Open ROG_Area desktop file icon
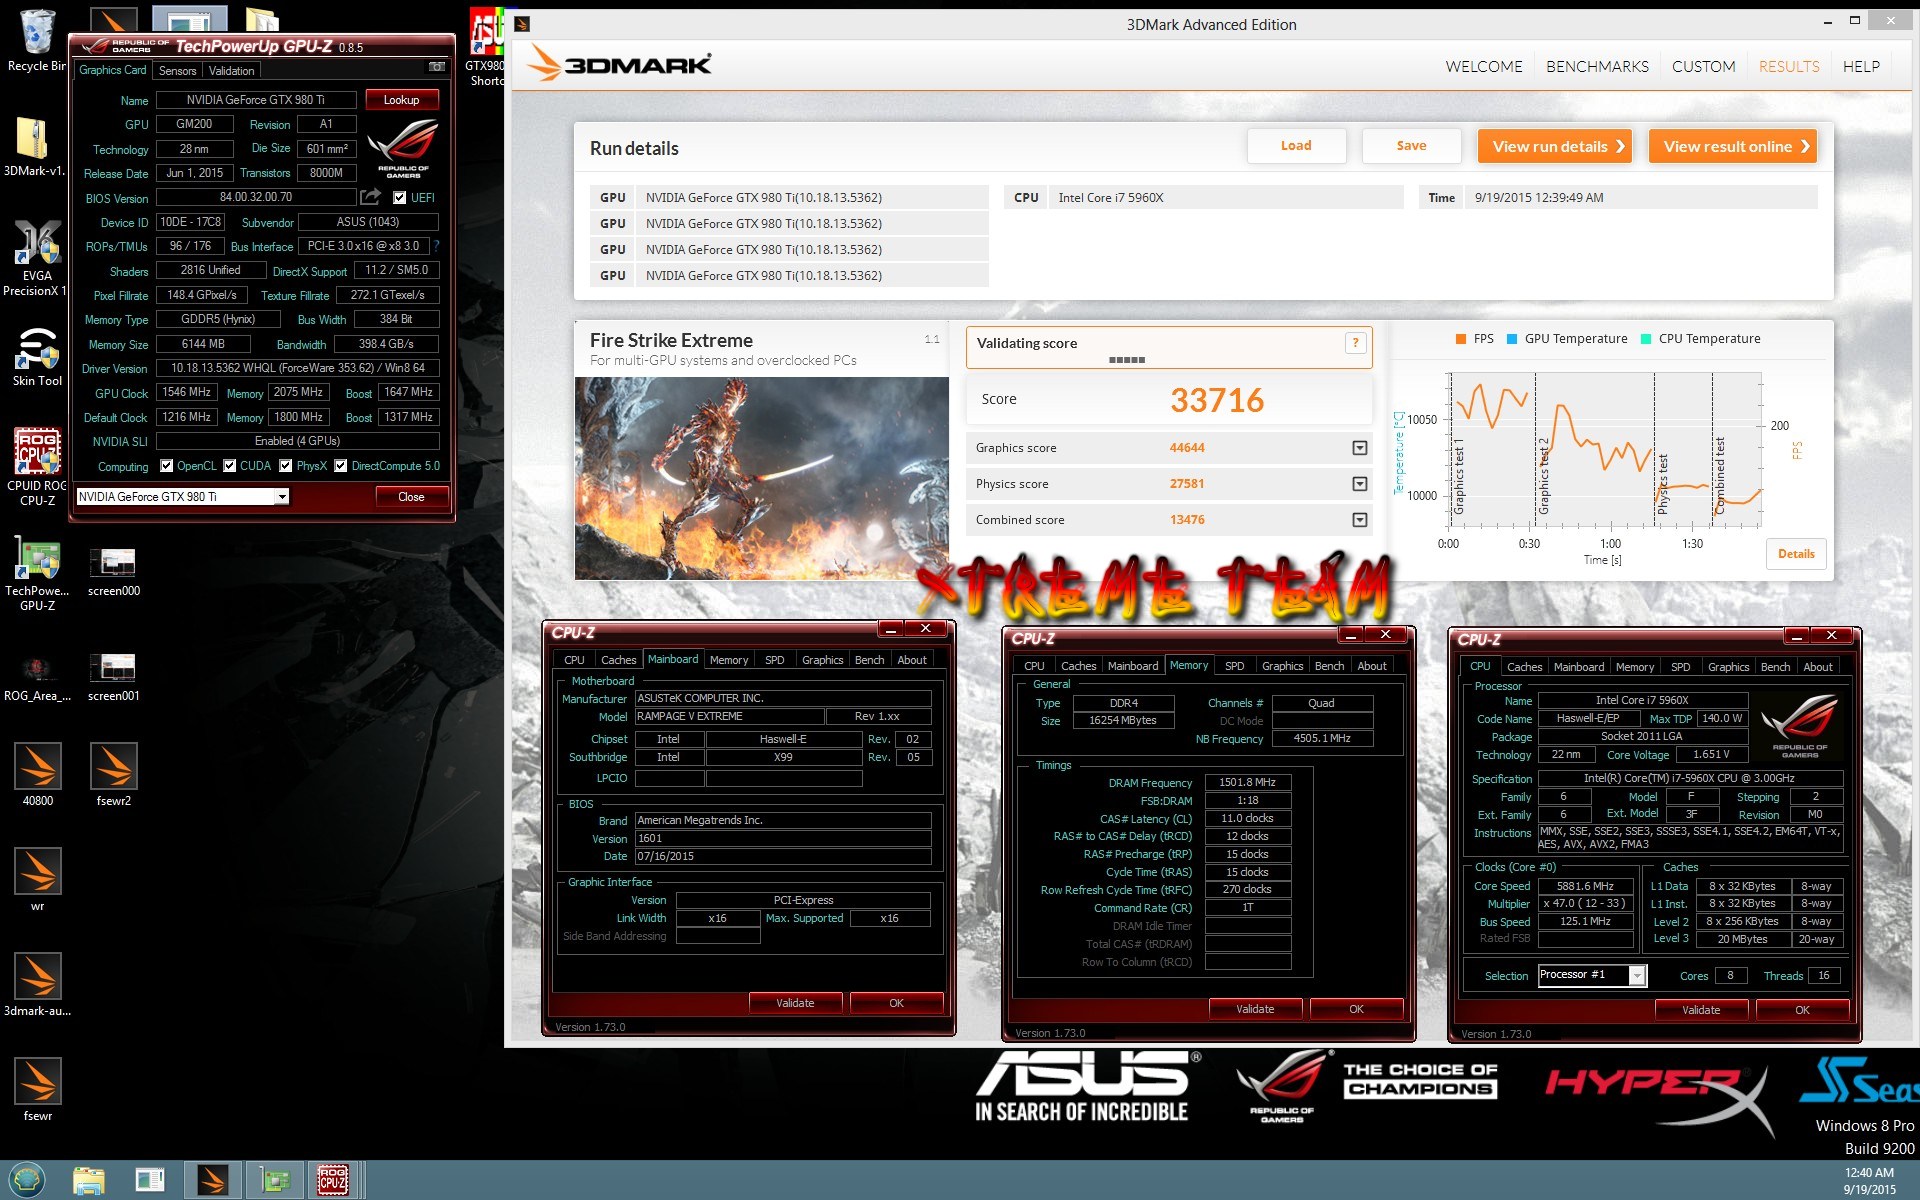 click(x=37, y=678)
